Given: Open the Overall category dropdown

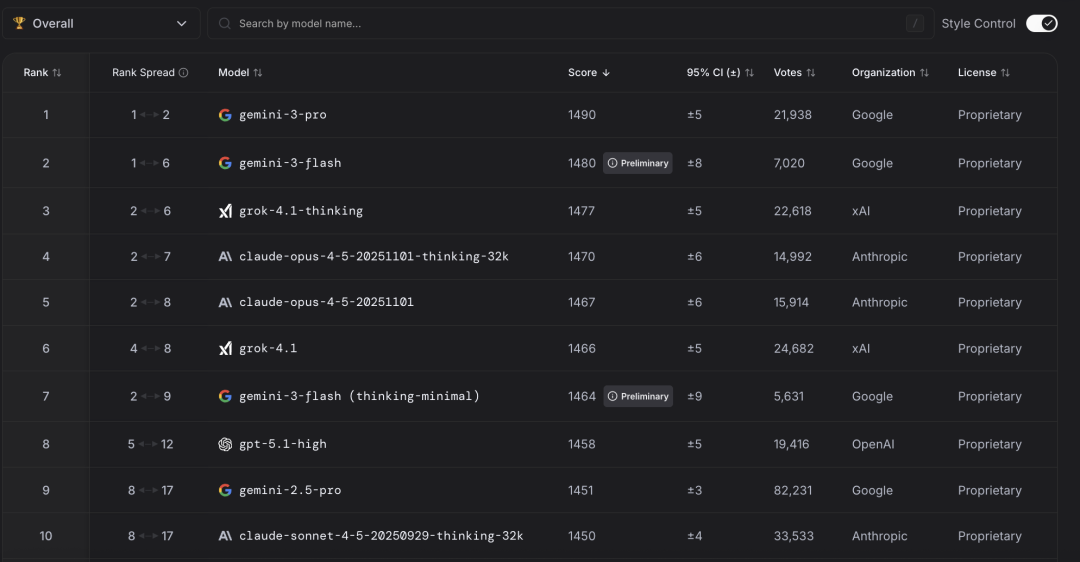Looking at the screenshot, I should point(101,23).
